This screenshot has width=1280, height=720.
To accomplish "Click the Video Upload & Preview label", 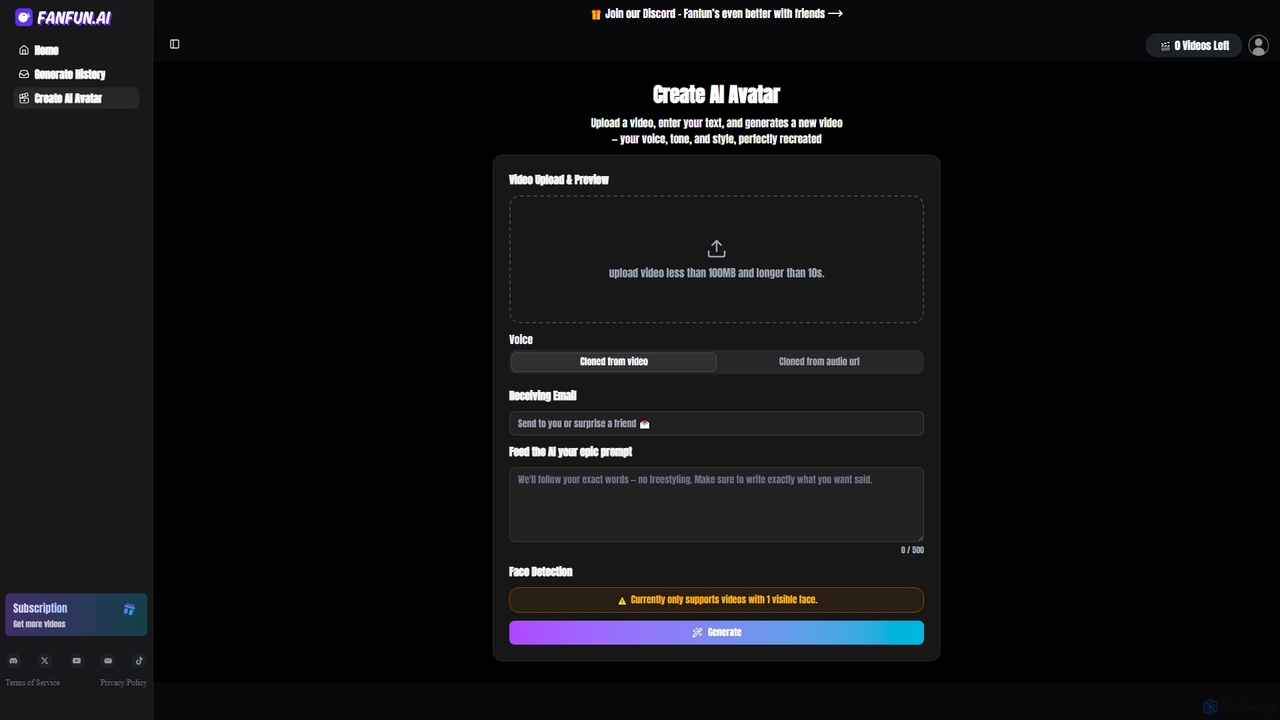I will (x=559, y=180).
